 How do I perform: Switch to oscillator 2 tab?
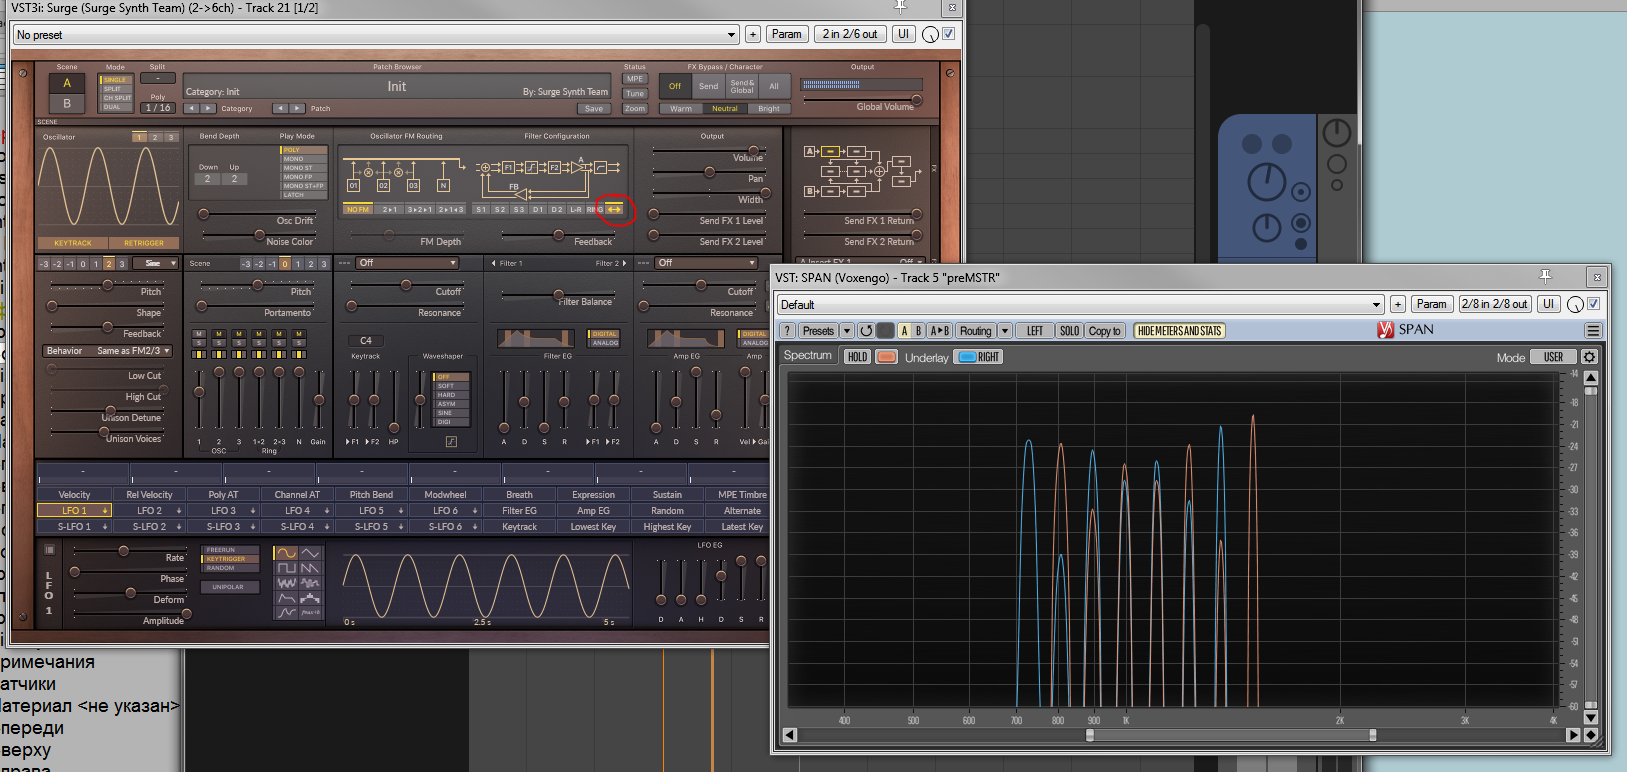click(155, 137)
